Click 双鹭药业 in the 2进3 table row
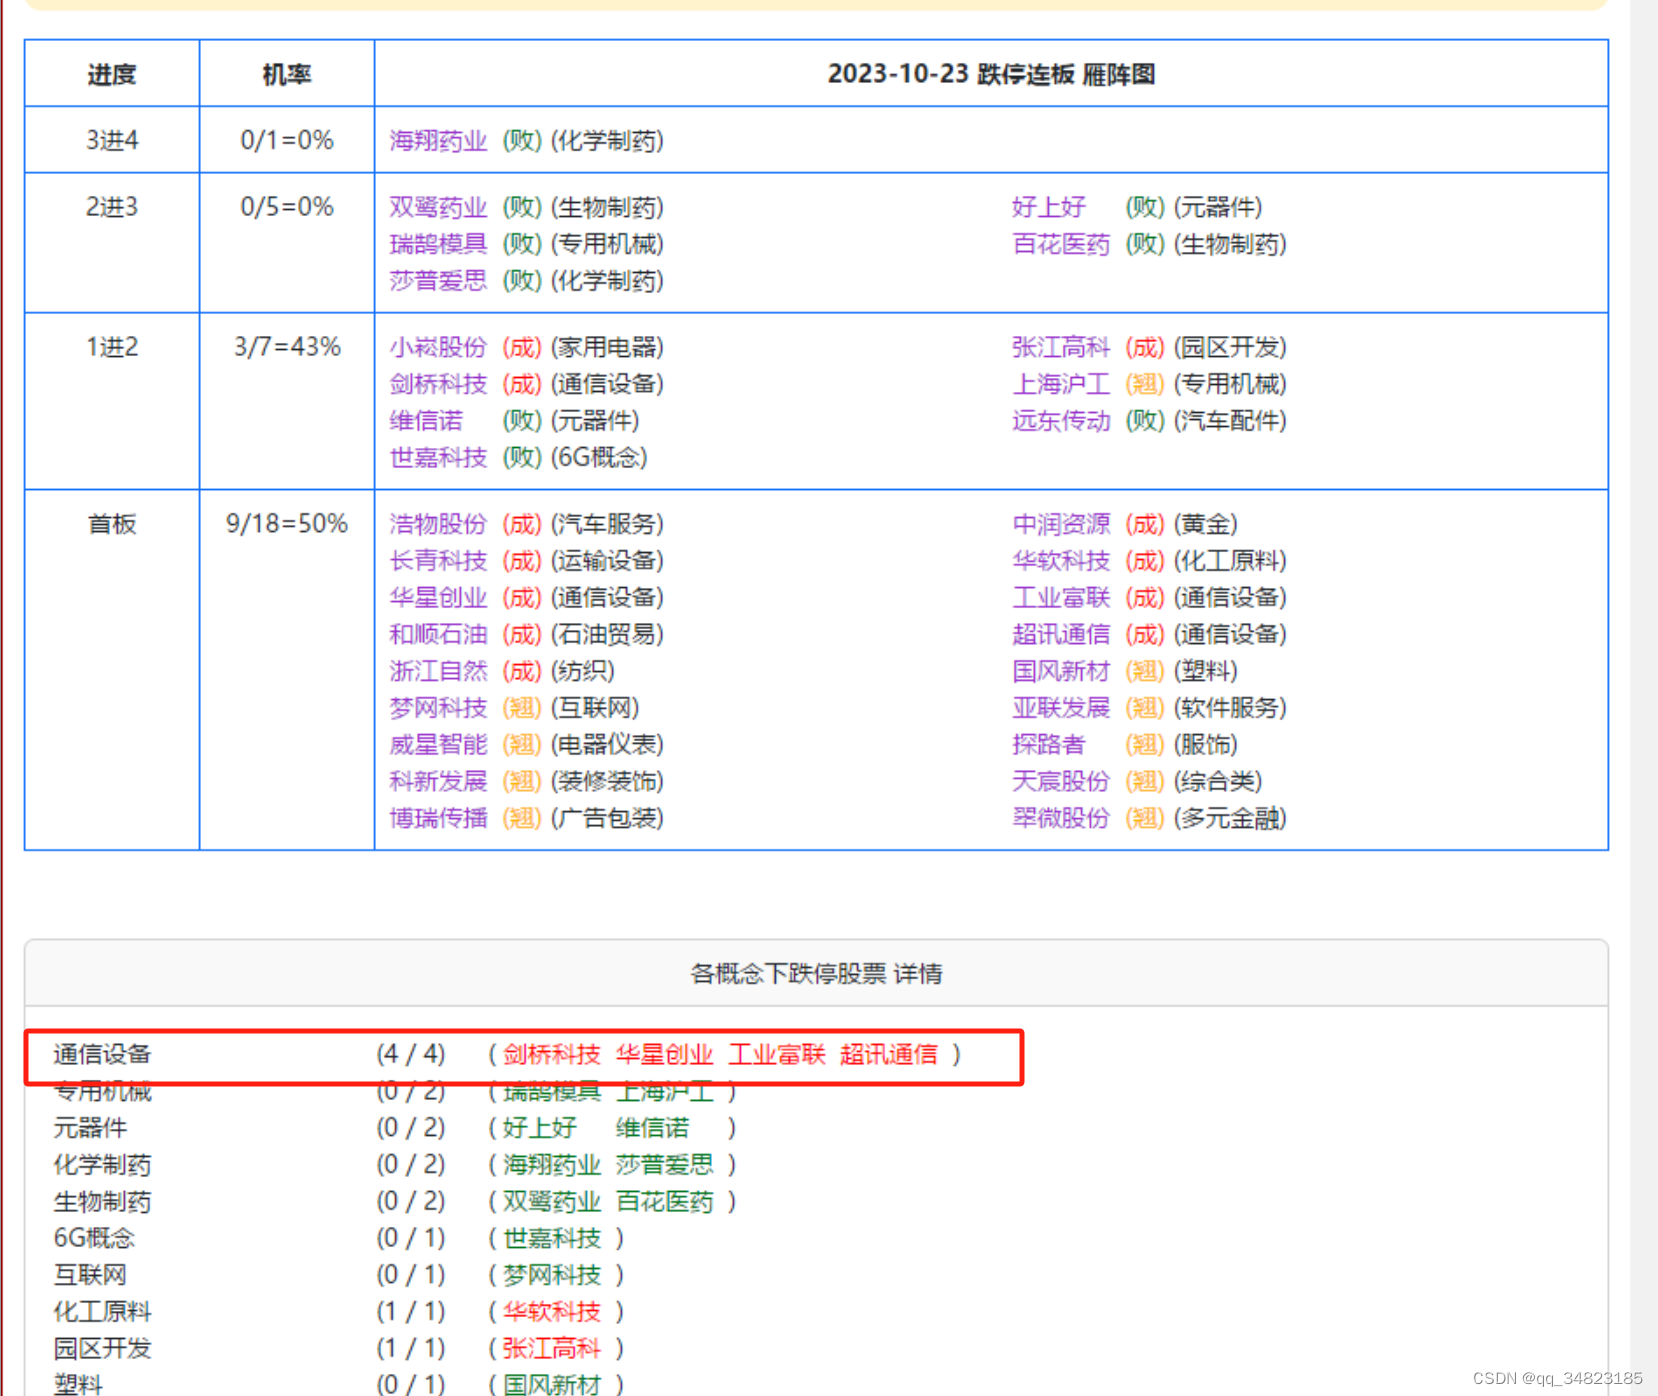The width and height of the screenshot is (1658, 1396). point(438,207)
